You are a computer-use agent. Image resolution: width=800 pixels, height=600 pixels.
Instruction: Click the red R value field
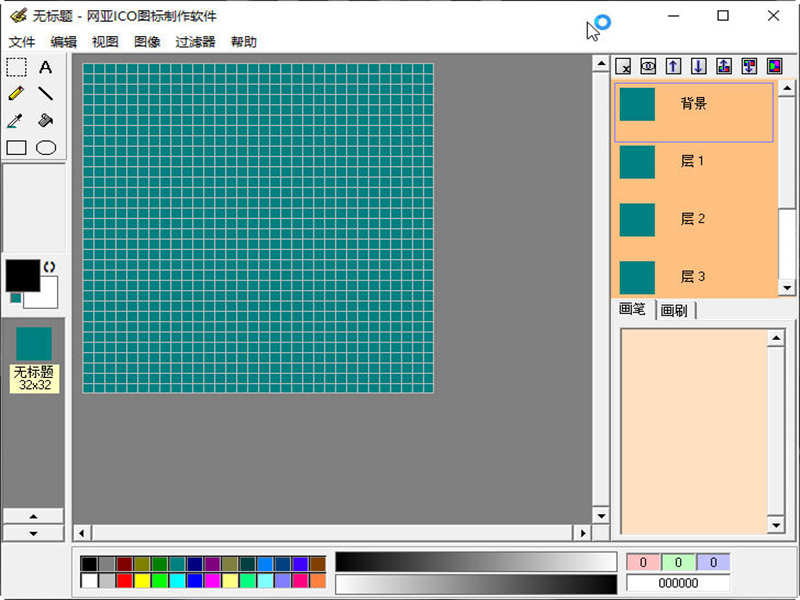tap(643, 562)
